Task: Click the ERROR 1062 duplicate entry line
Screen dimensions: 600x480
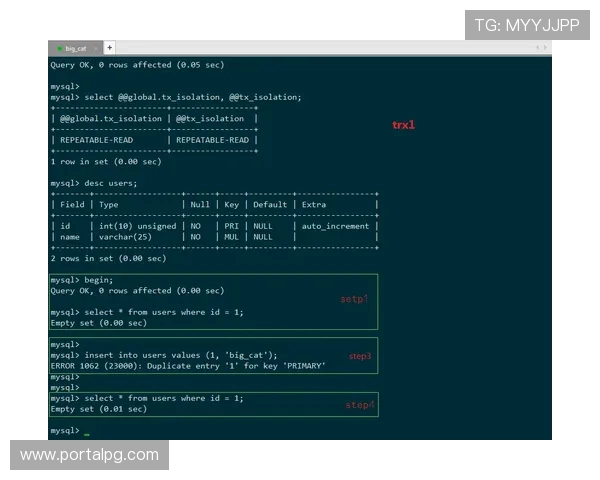Action: pos(188,366)
